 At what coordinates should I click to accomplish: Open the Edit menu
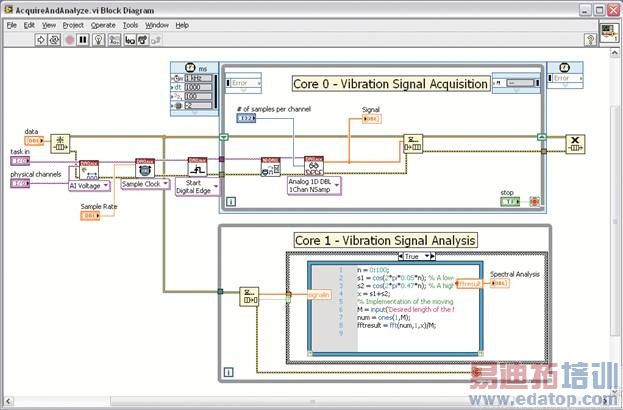coord(29,25)
